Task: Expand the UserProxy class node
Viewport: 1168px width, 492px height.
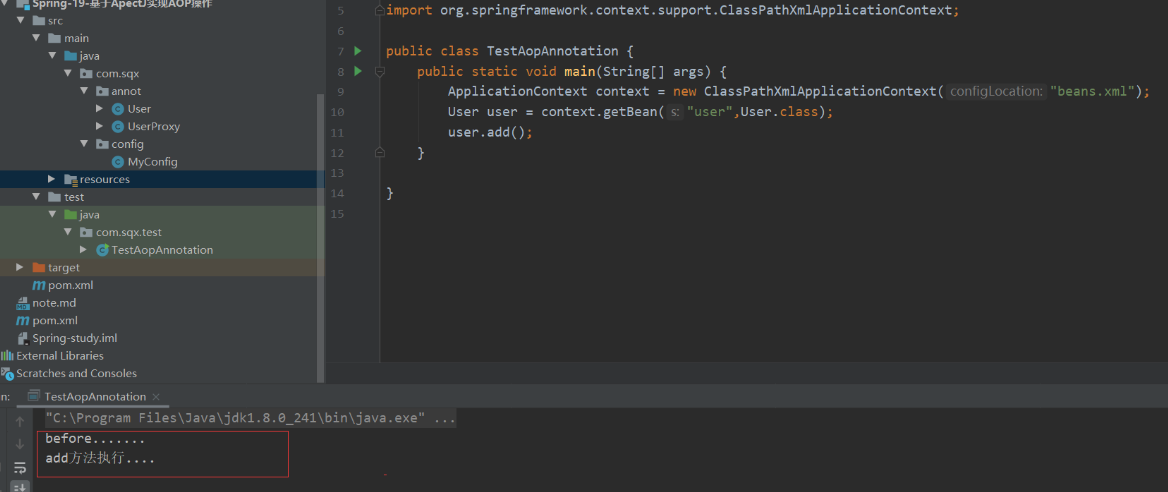Action: (99, 127)
